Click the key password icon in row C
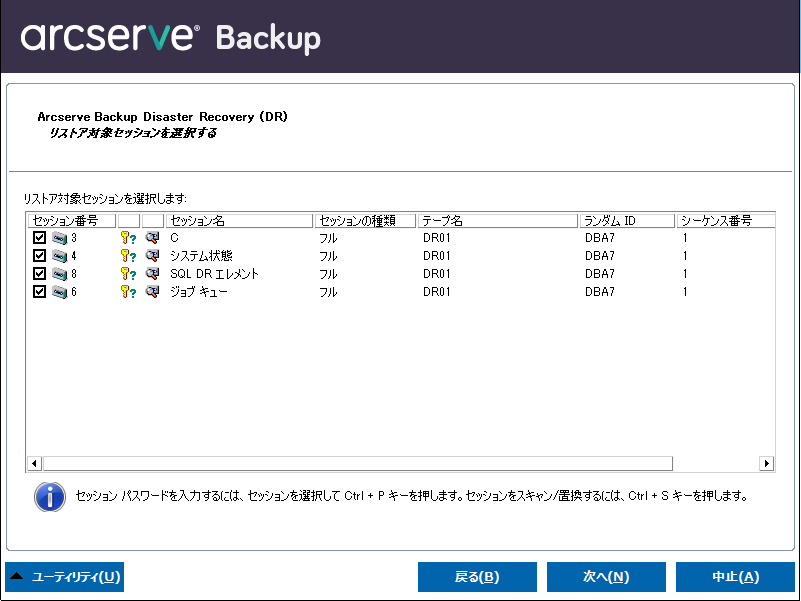 point(128,238)
